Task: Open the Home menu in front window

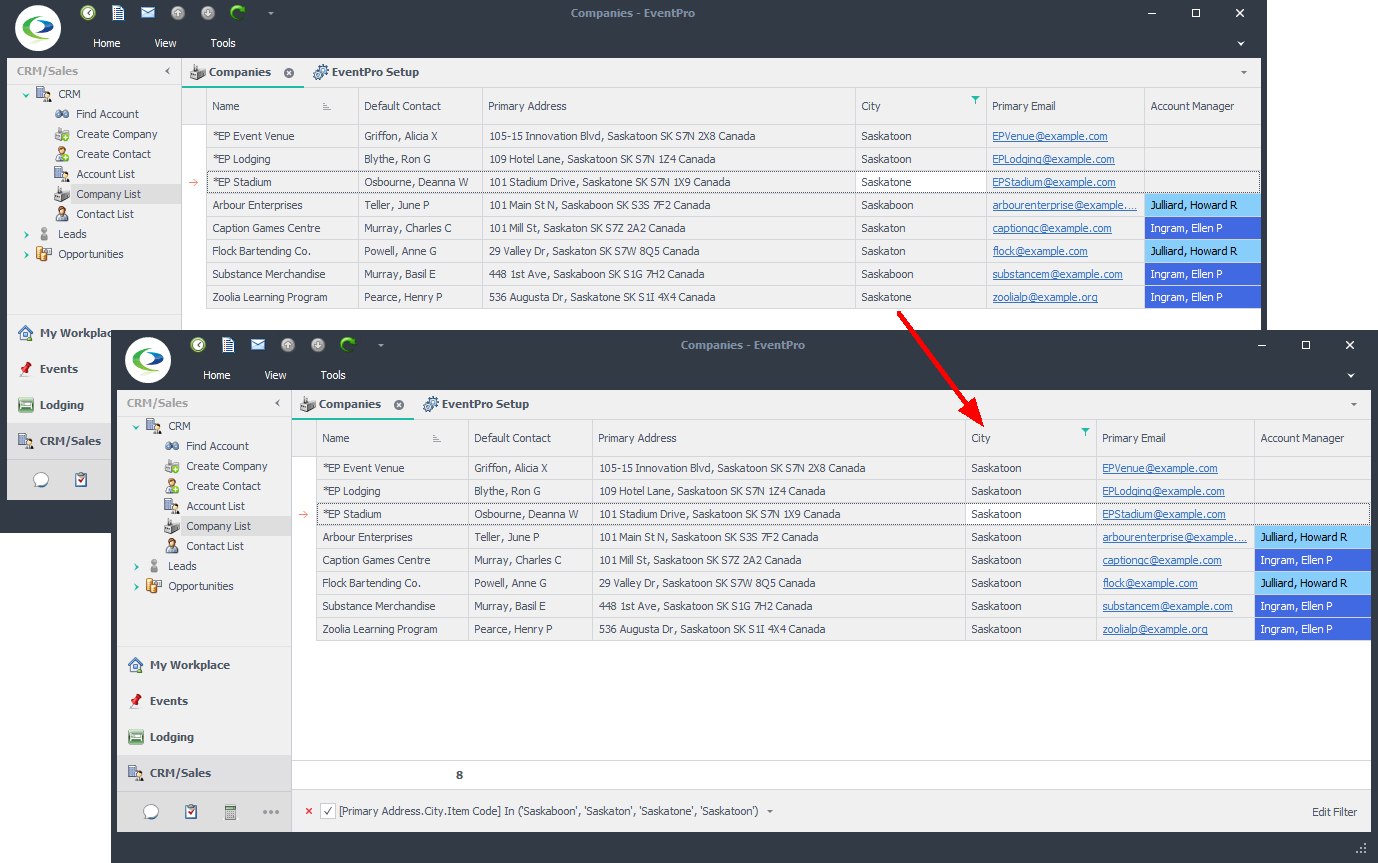Action: 217,375
